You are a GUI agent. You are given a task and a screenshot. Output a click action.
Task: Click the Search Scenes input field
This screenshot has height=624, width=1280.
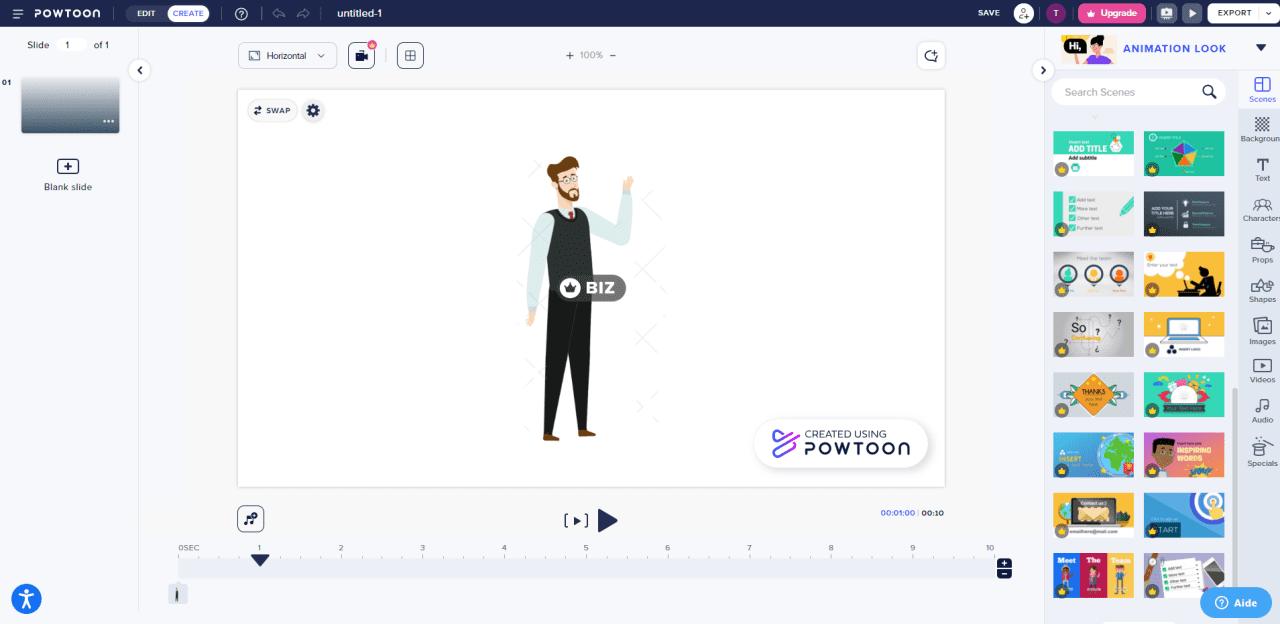[x=1130, y=91]
